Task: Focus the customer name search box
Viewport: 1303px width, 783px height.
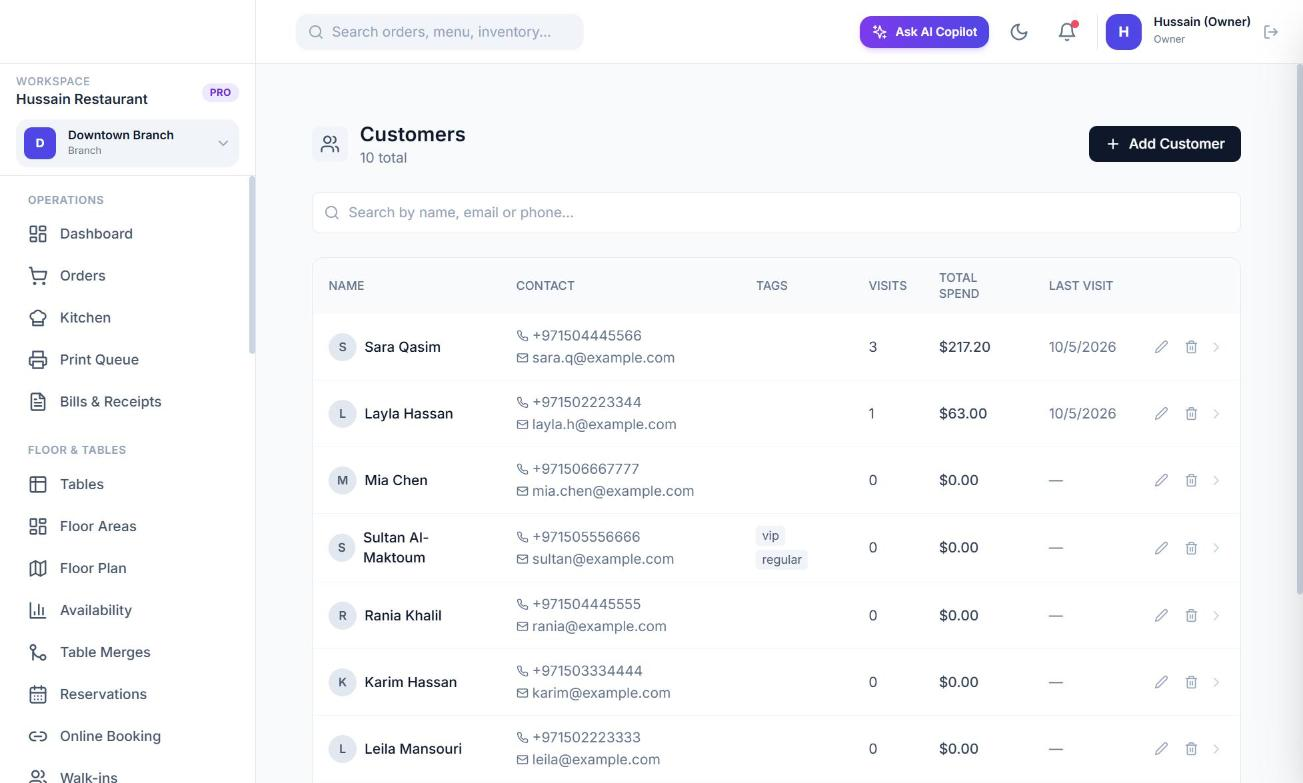Action: 776,213
